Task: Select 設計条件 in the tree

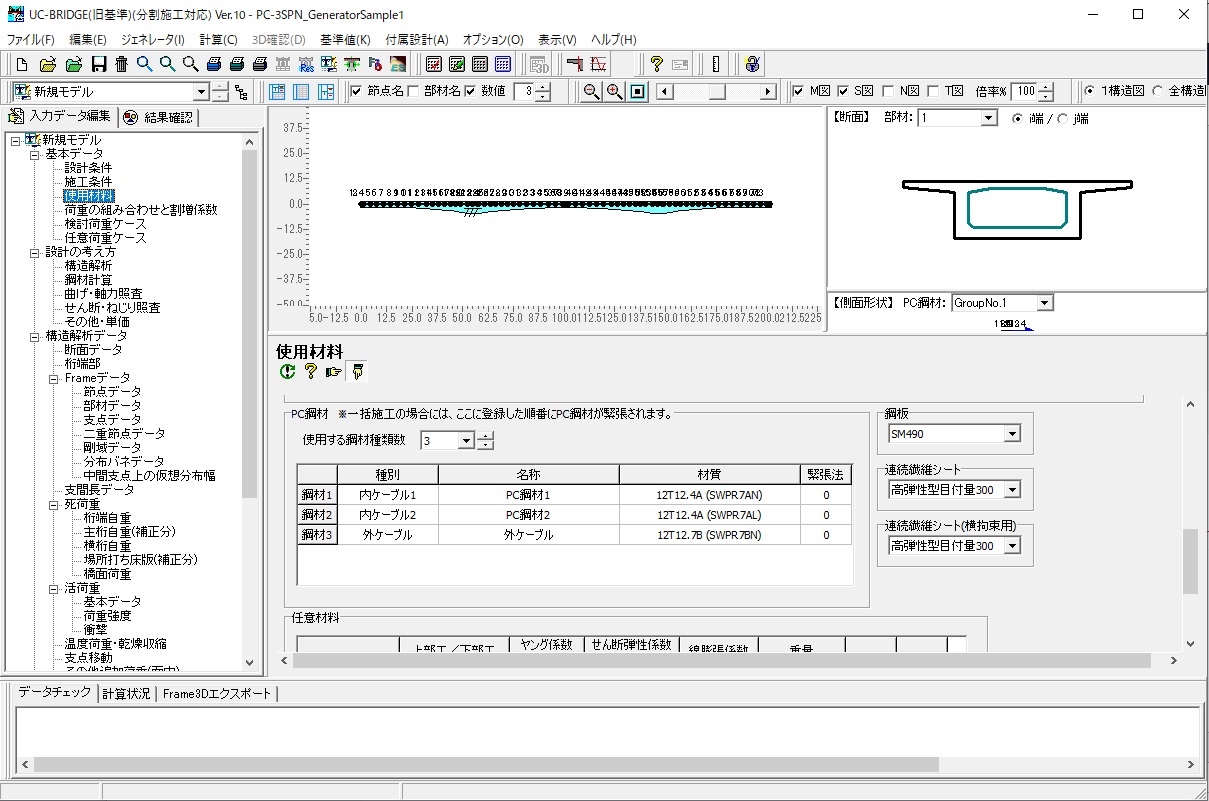Action: pyautogui.click(x=88, y=168)
